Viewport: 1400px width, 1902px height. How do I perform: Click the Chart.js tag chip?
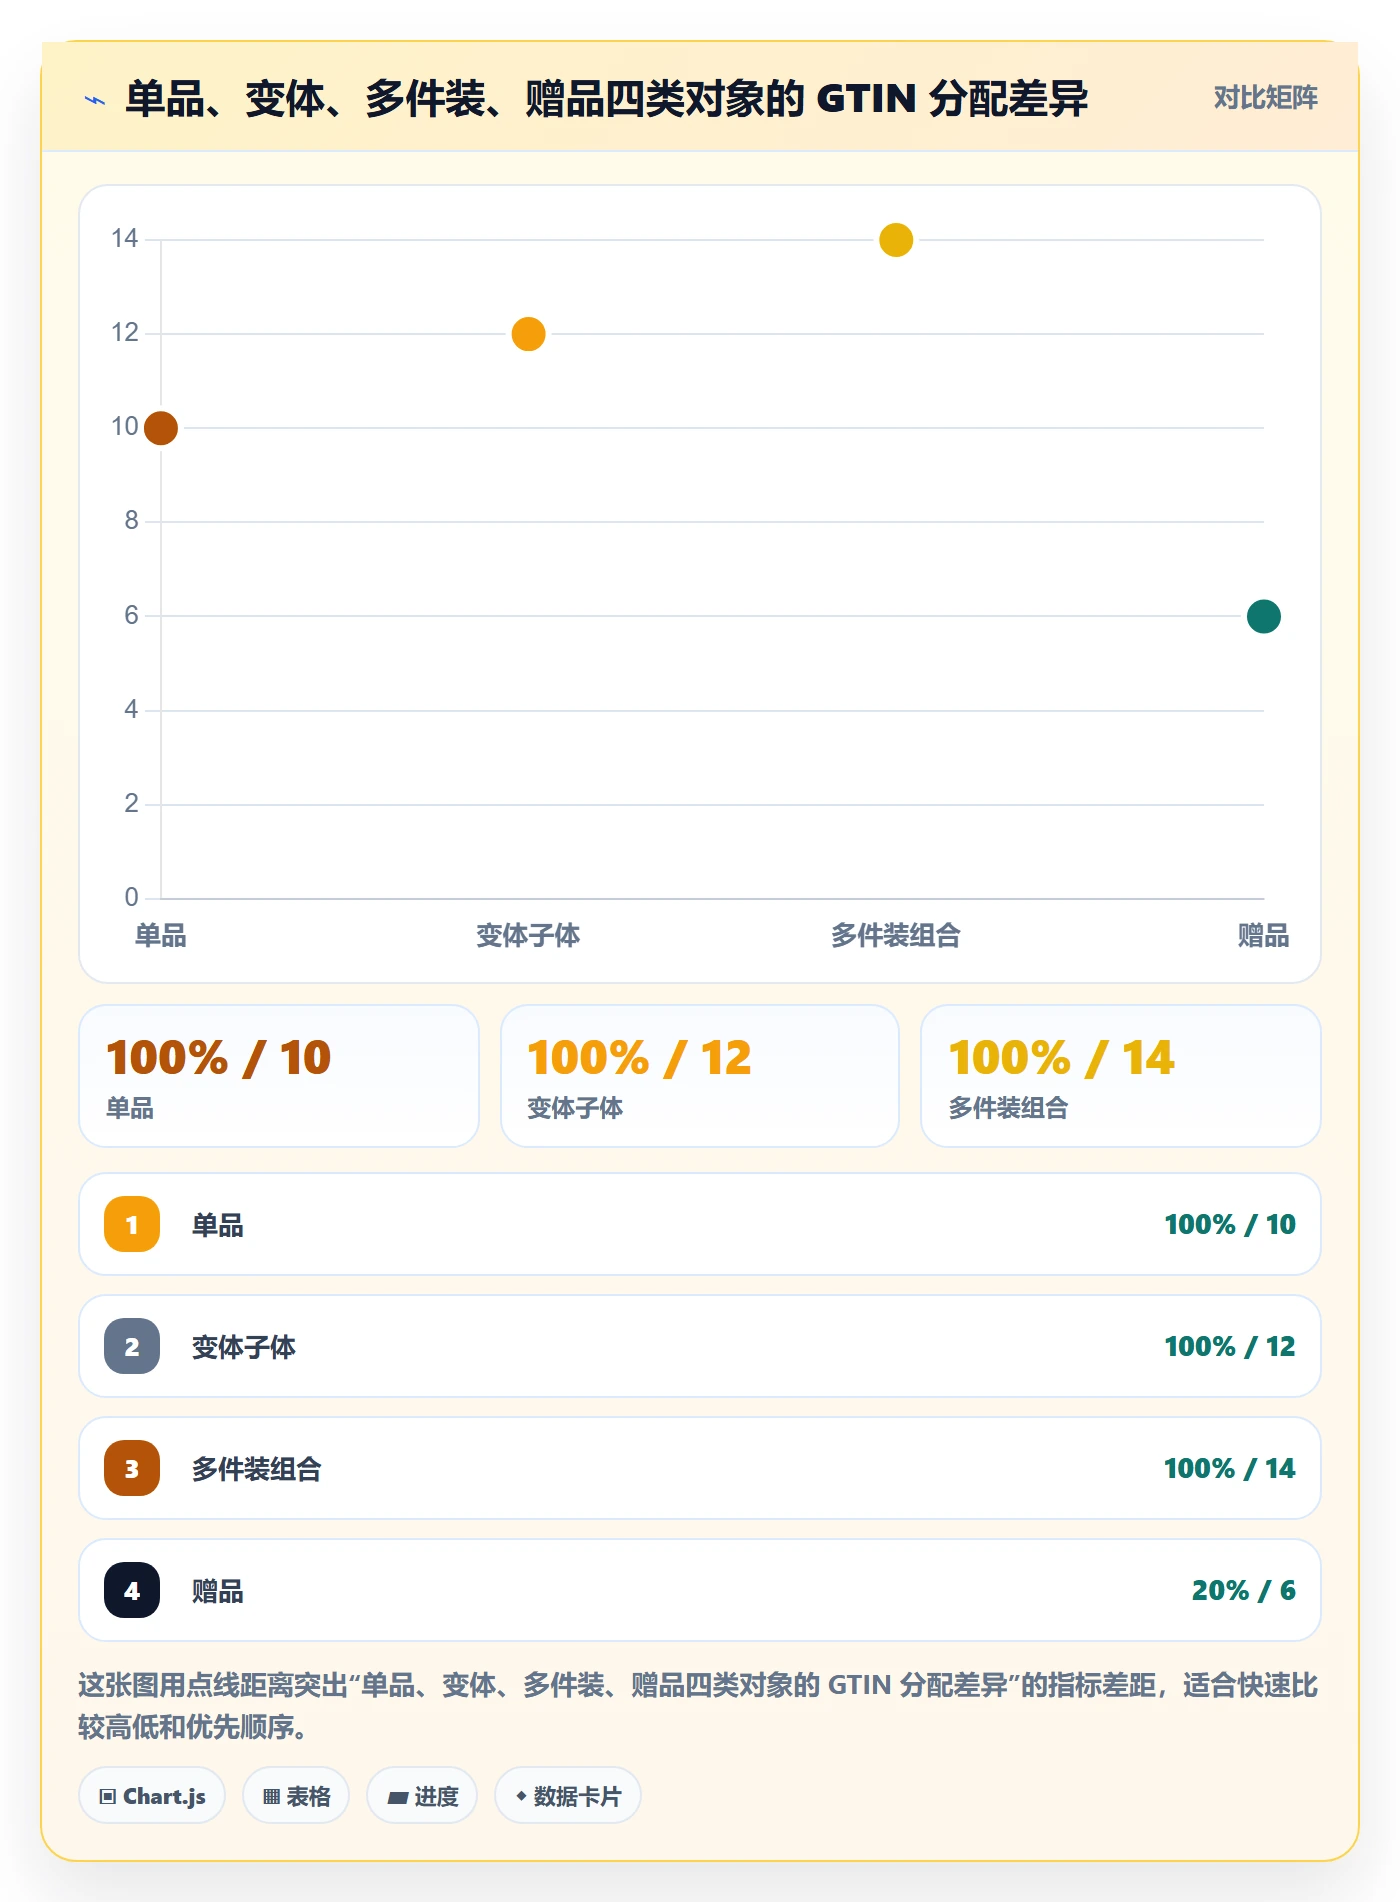coord(152,1796)
